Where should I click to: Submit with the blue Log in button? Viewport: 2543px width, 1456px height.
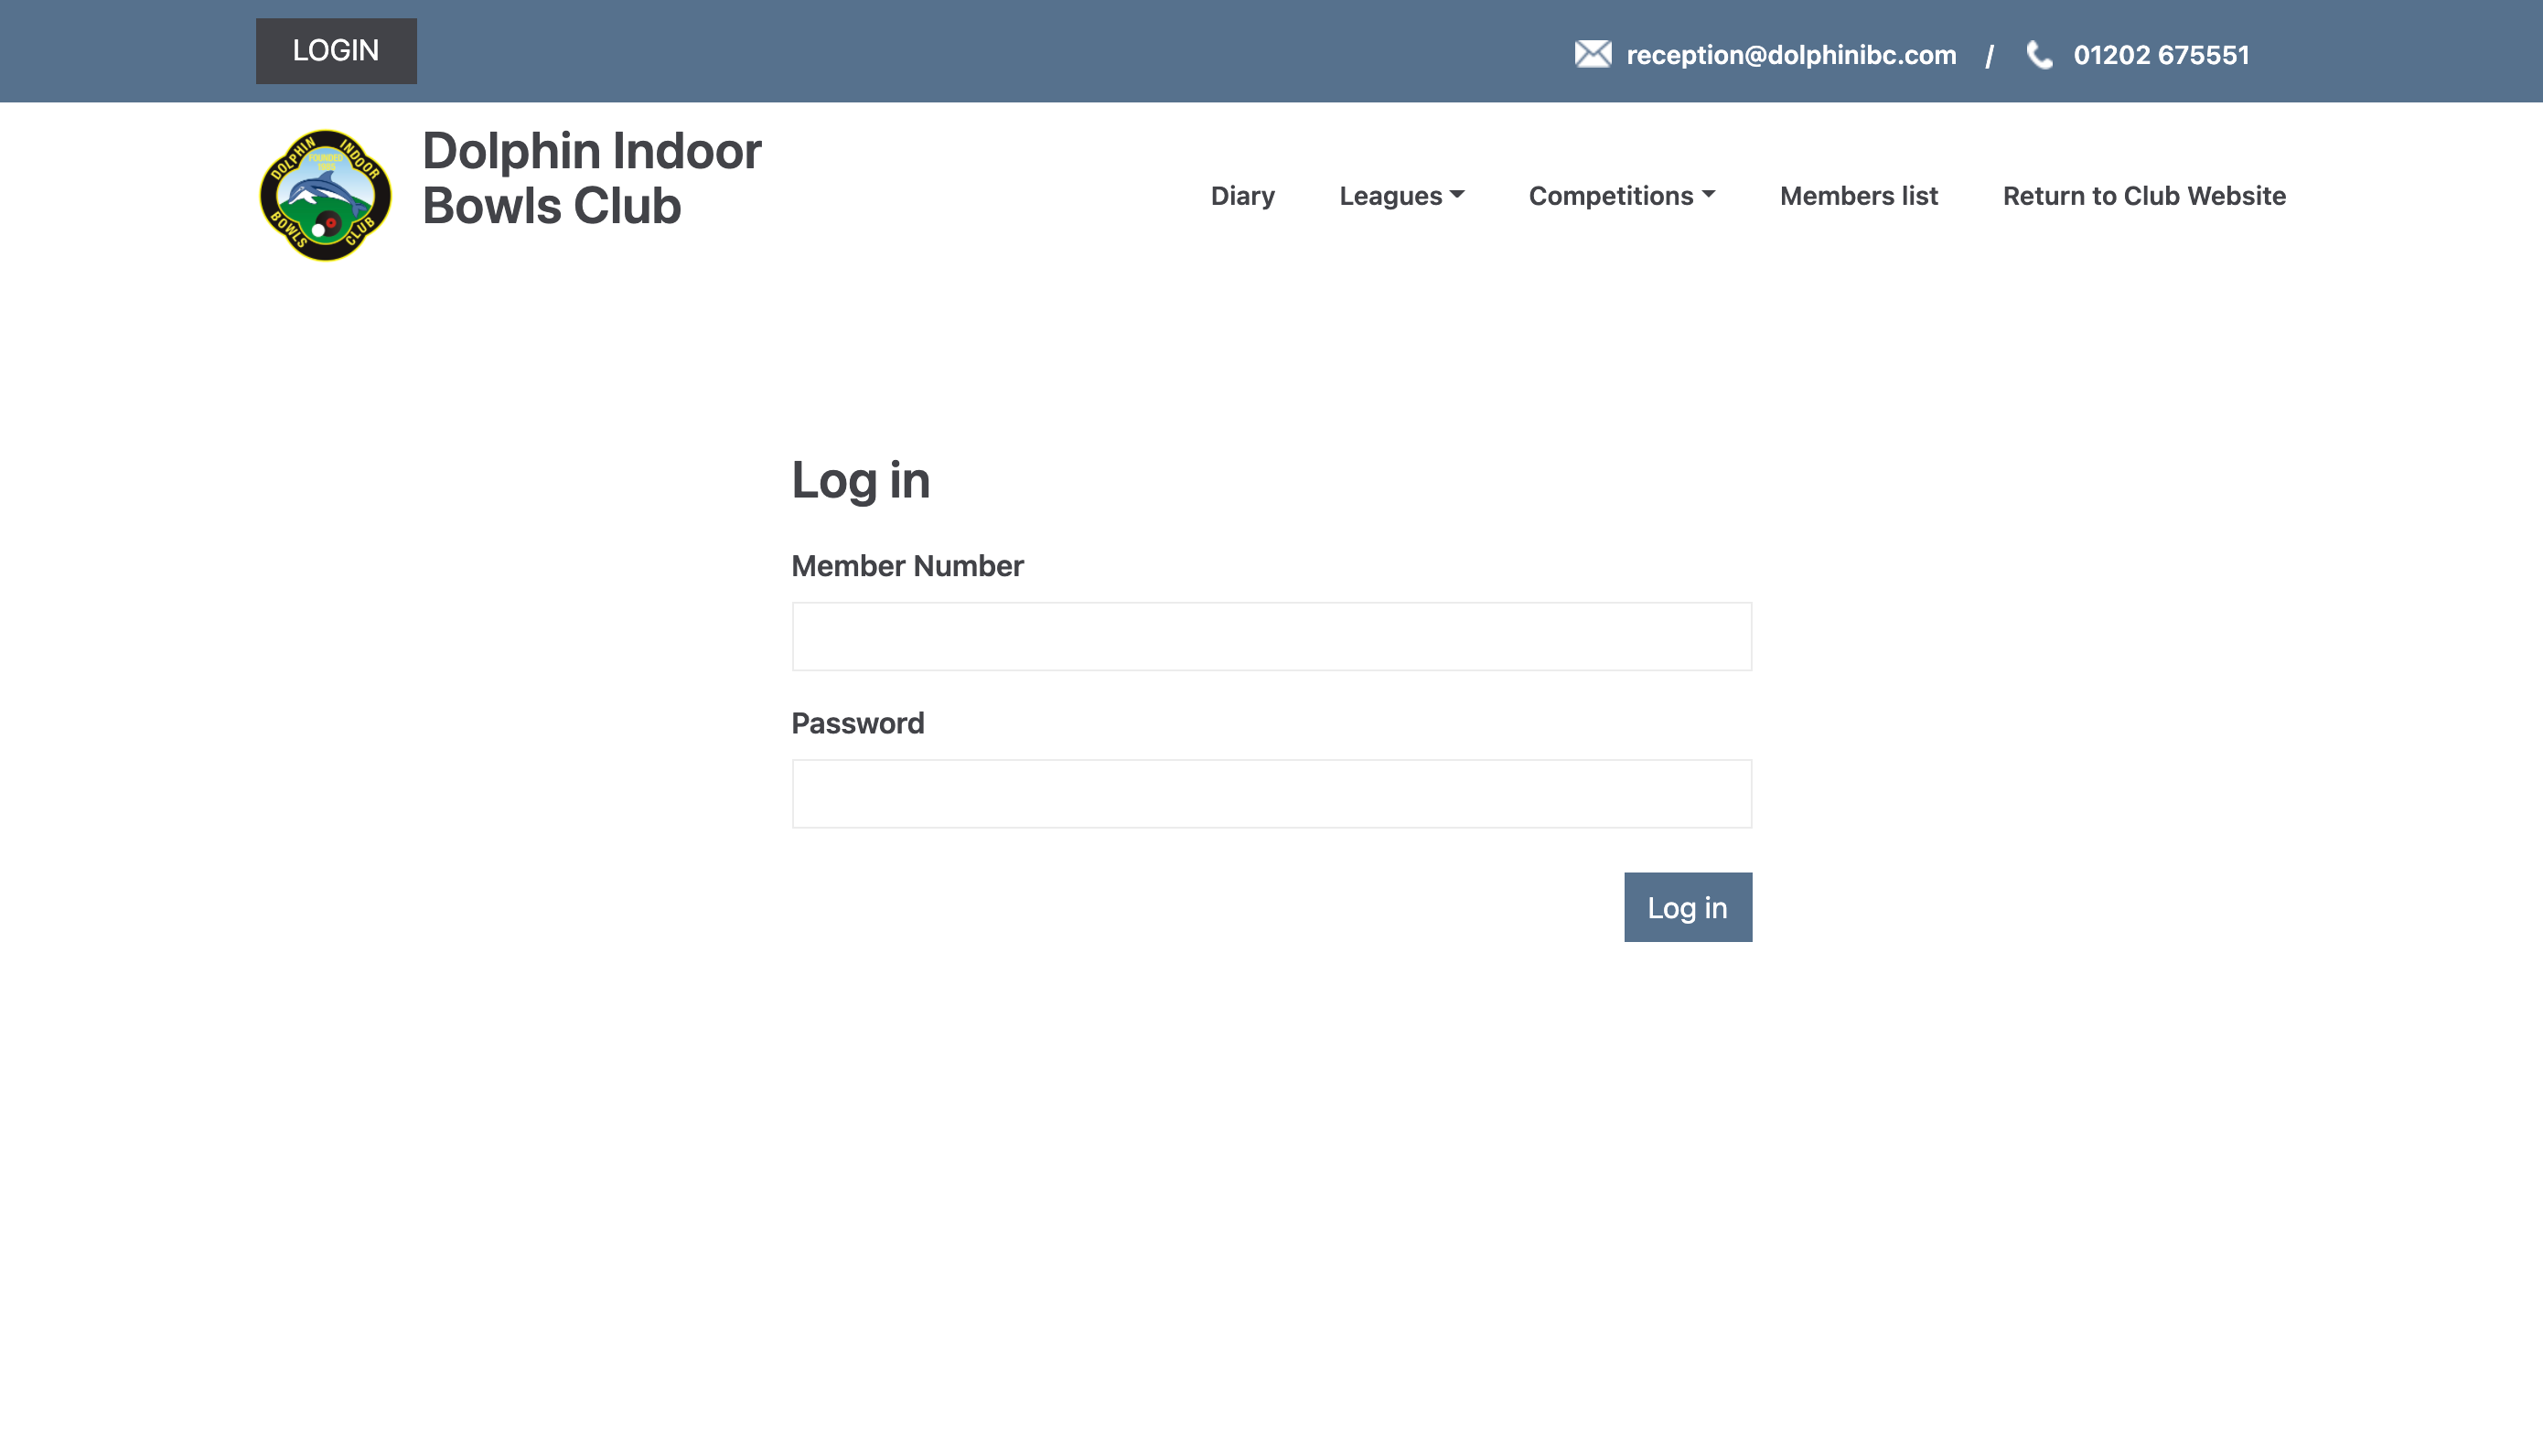1687,907
